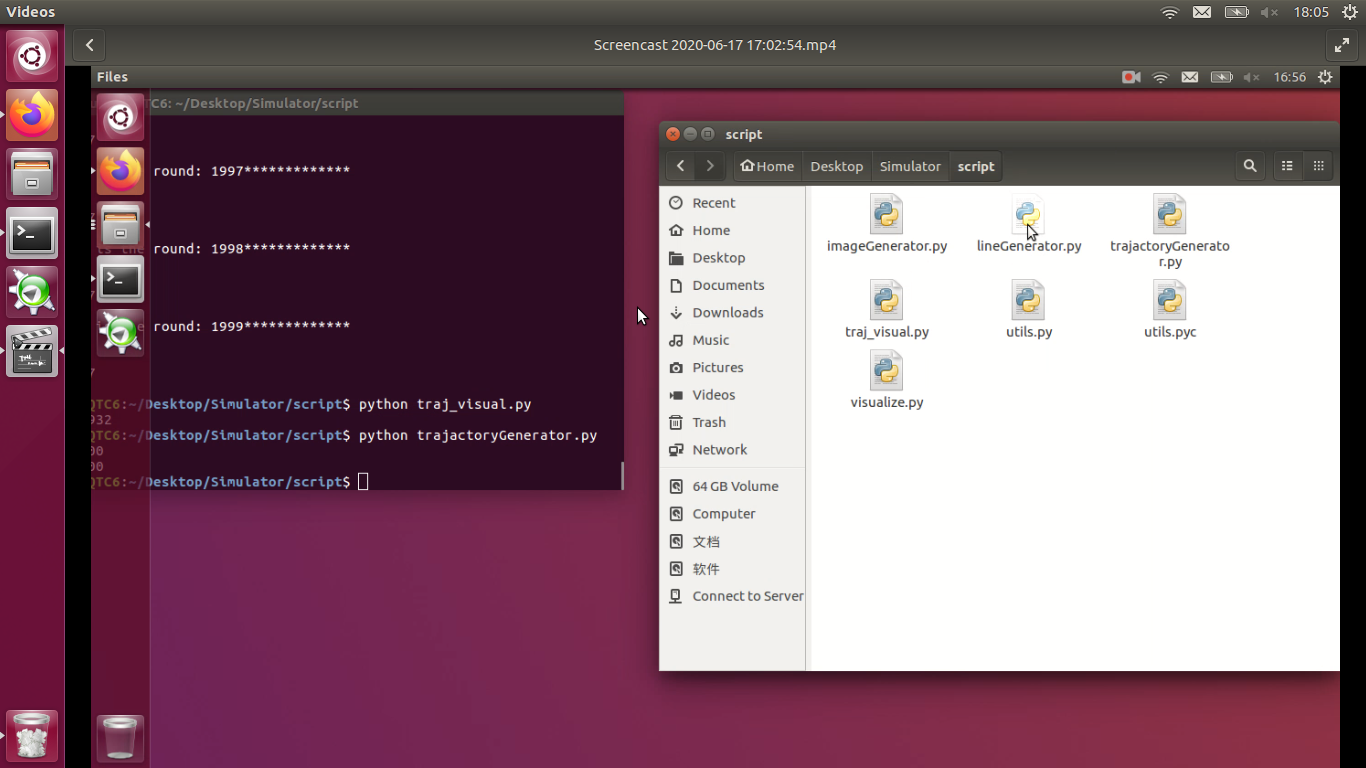Click the terminal output 'round: 1997'

251,171
